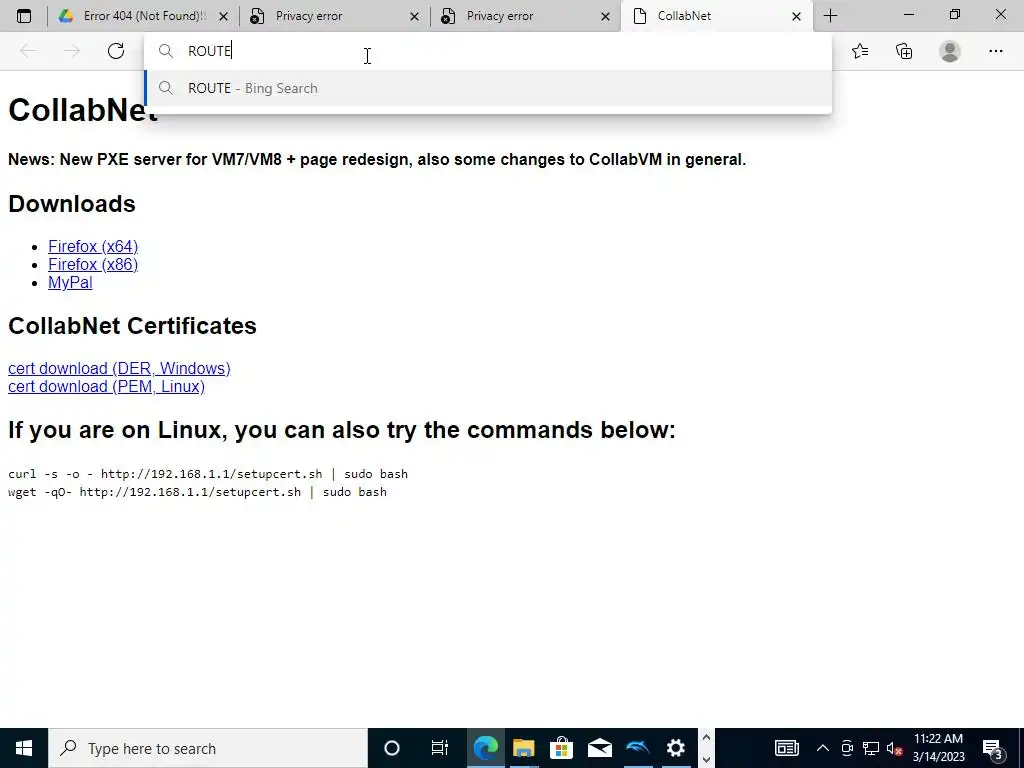Open the Collections icon
The width and height of the screenshot is (1024, 768).
pos(904,51)
